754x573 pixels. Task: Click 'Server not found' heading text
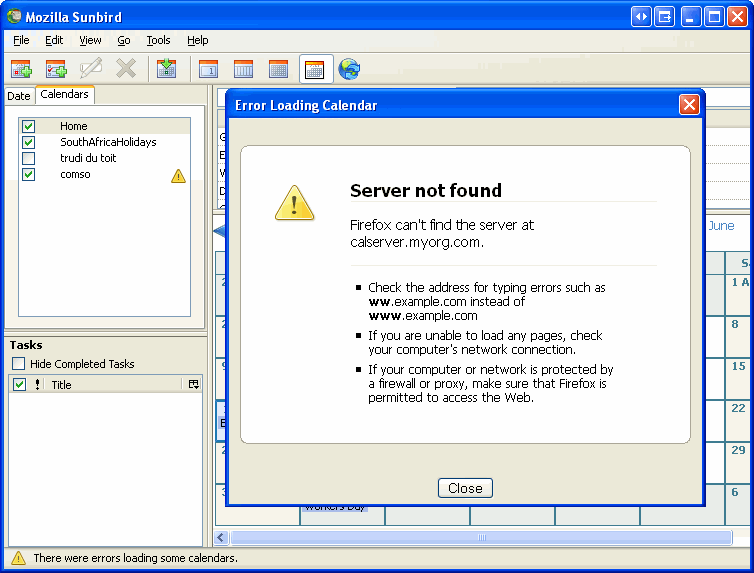[x=426, y=190]
